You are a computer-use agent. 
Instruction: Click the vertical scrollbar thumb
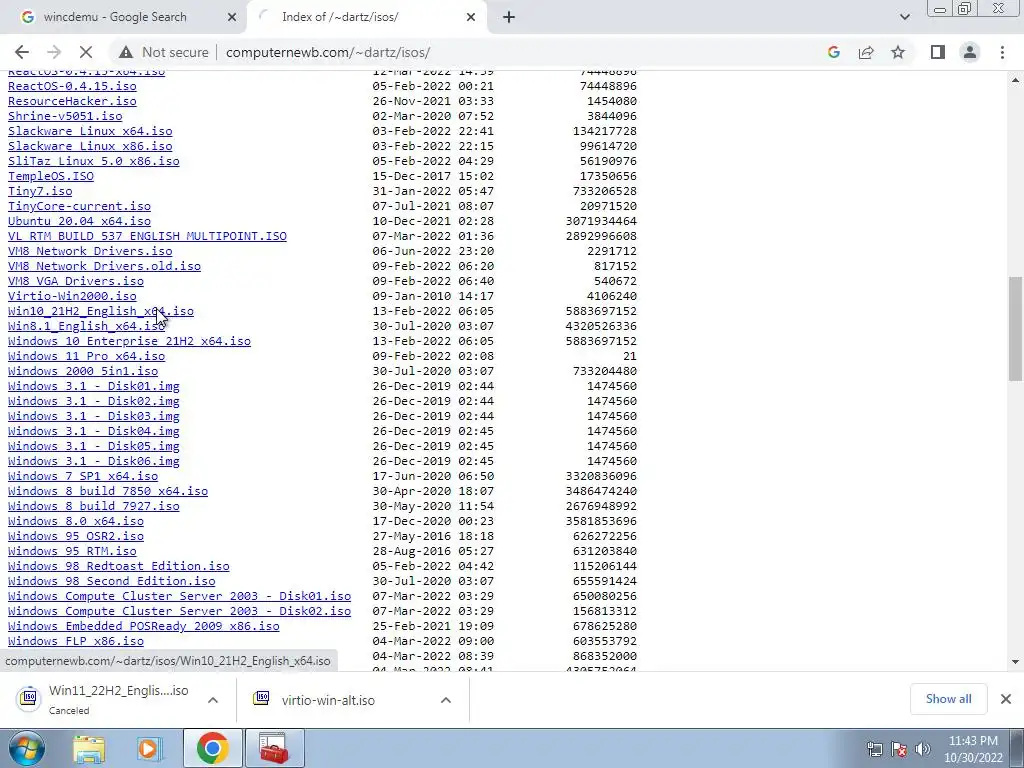pyautogui.click(x=1015, y=328)
